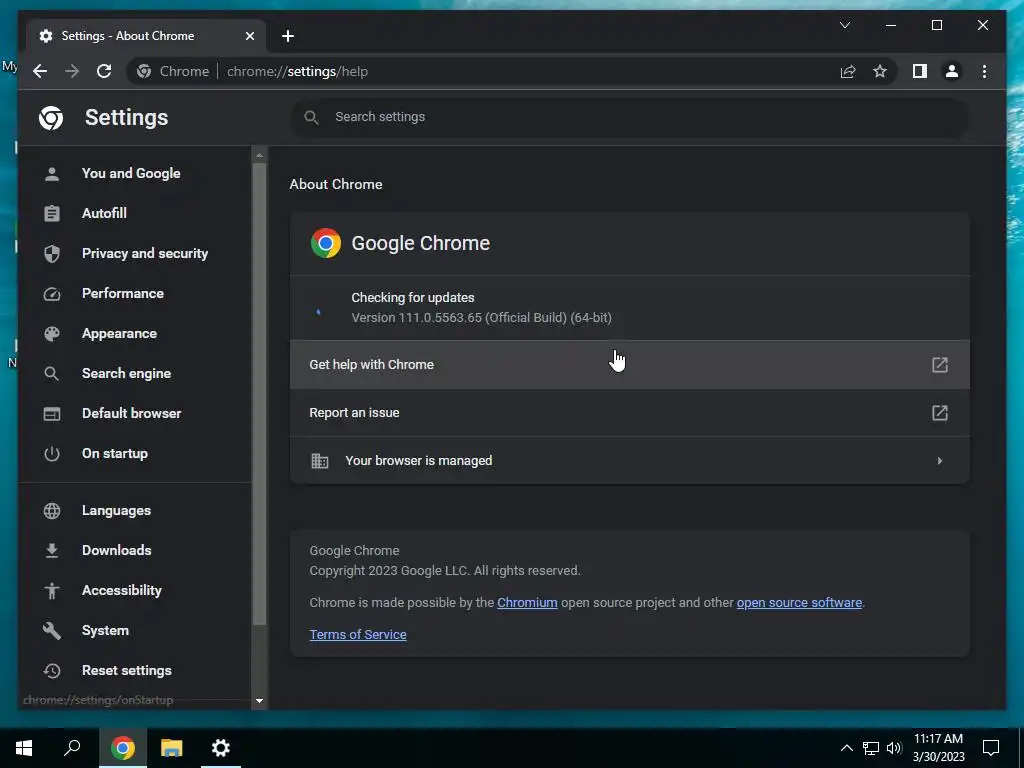Open Chrome's three-dot menu
Screen dimensions: 1024x768
[x=984, y=71]
